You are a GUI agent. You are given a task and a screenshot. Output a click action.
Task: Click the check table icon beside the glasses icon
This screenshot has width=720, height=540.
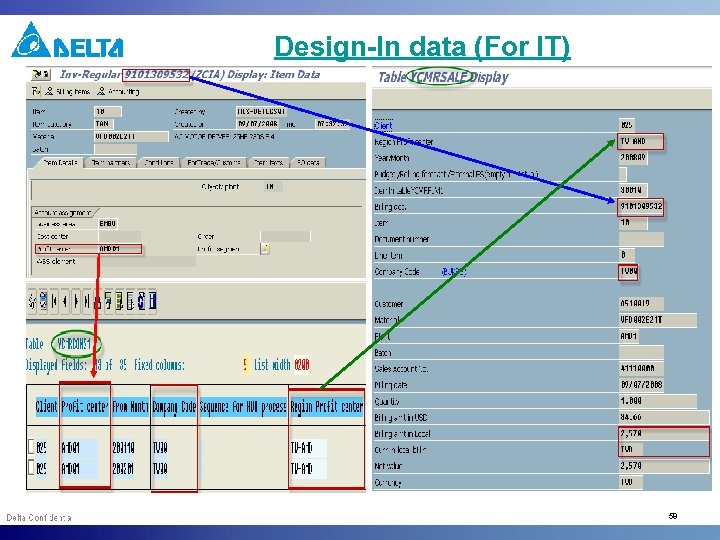point(43,301)
